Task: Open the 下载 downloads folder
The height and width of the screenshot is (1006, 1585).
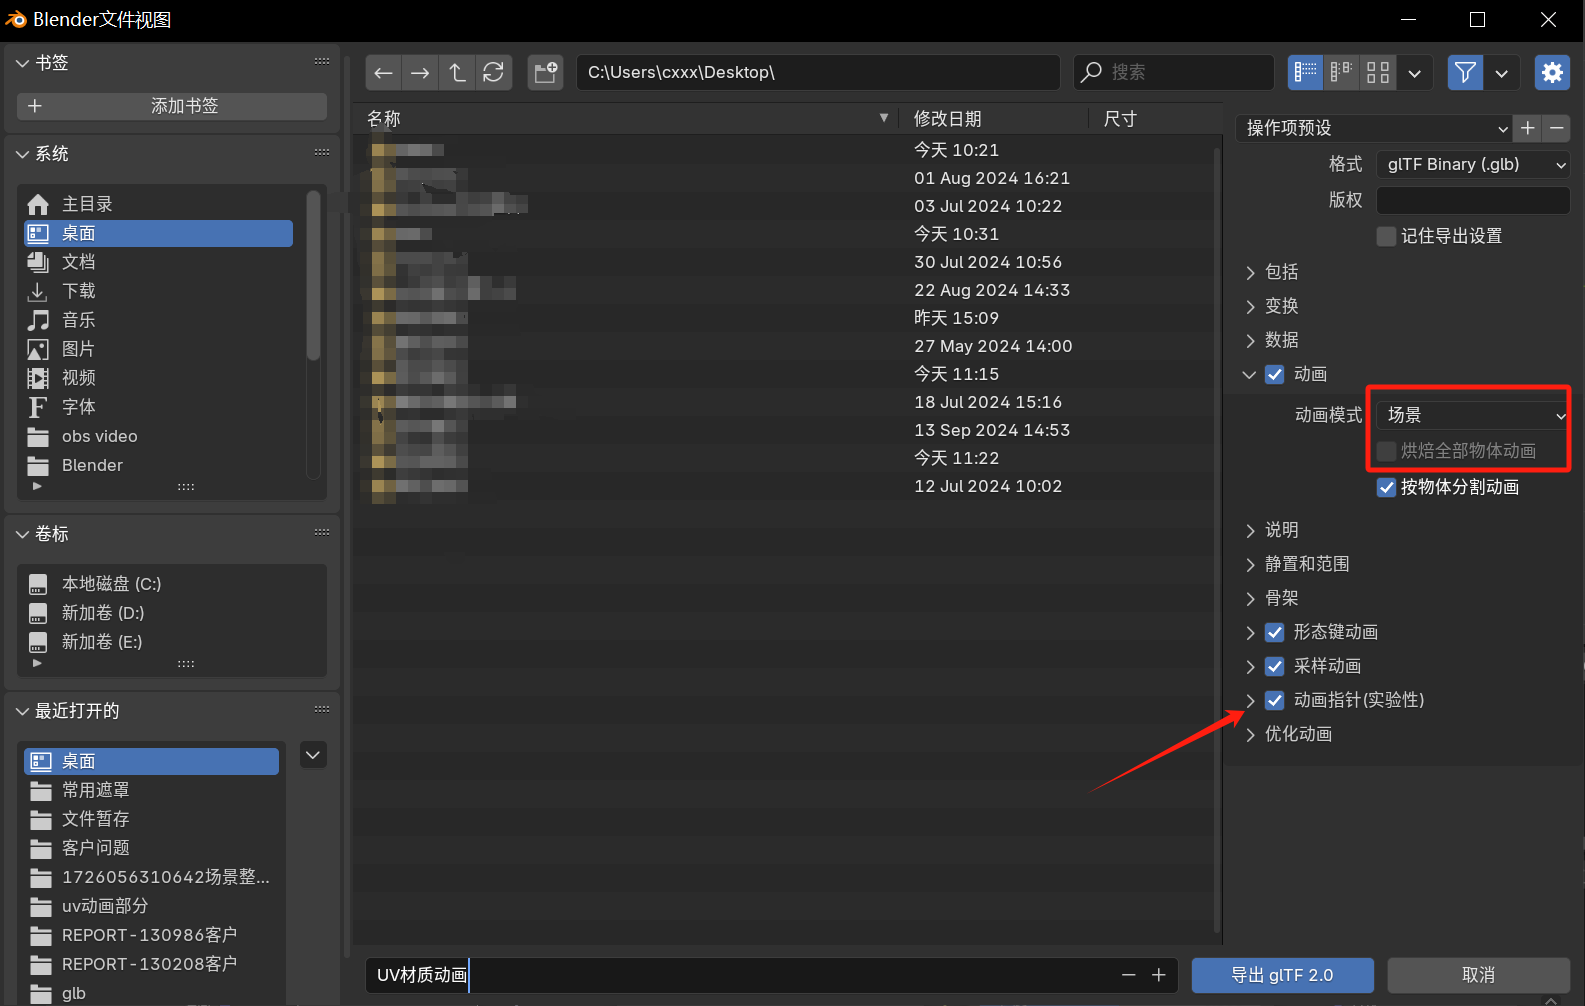Action: (159, 291)
